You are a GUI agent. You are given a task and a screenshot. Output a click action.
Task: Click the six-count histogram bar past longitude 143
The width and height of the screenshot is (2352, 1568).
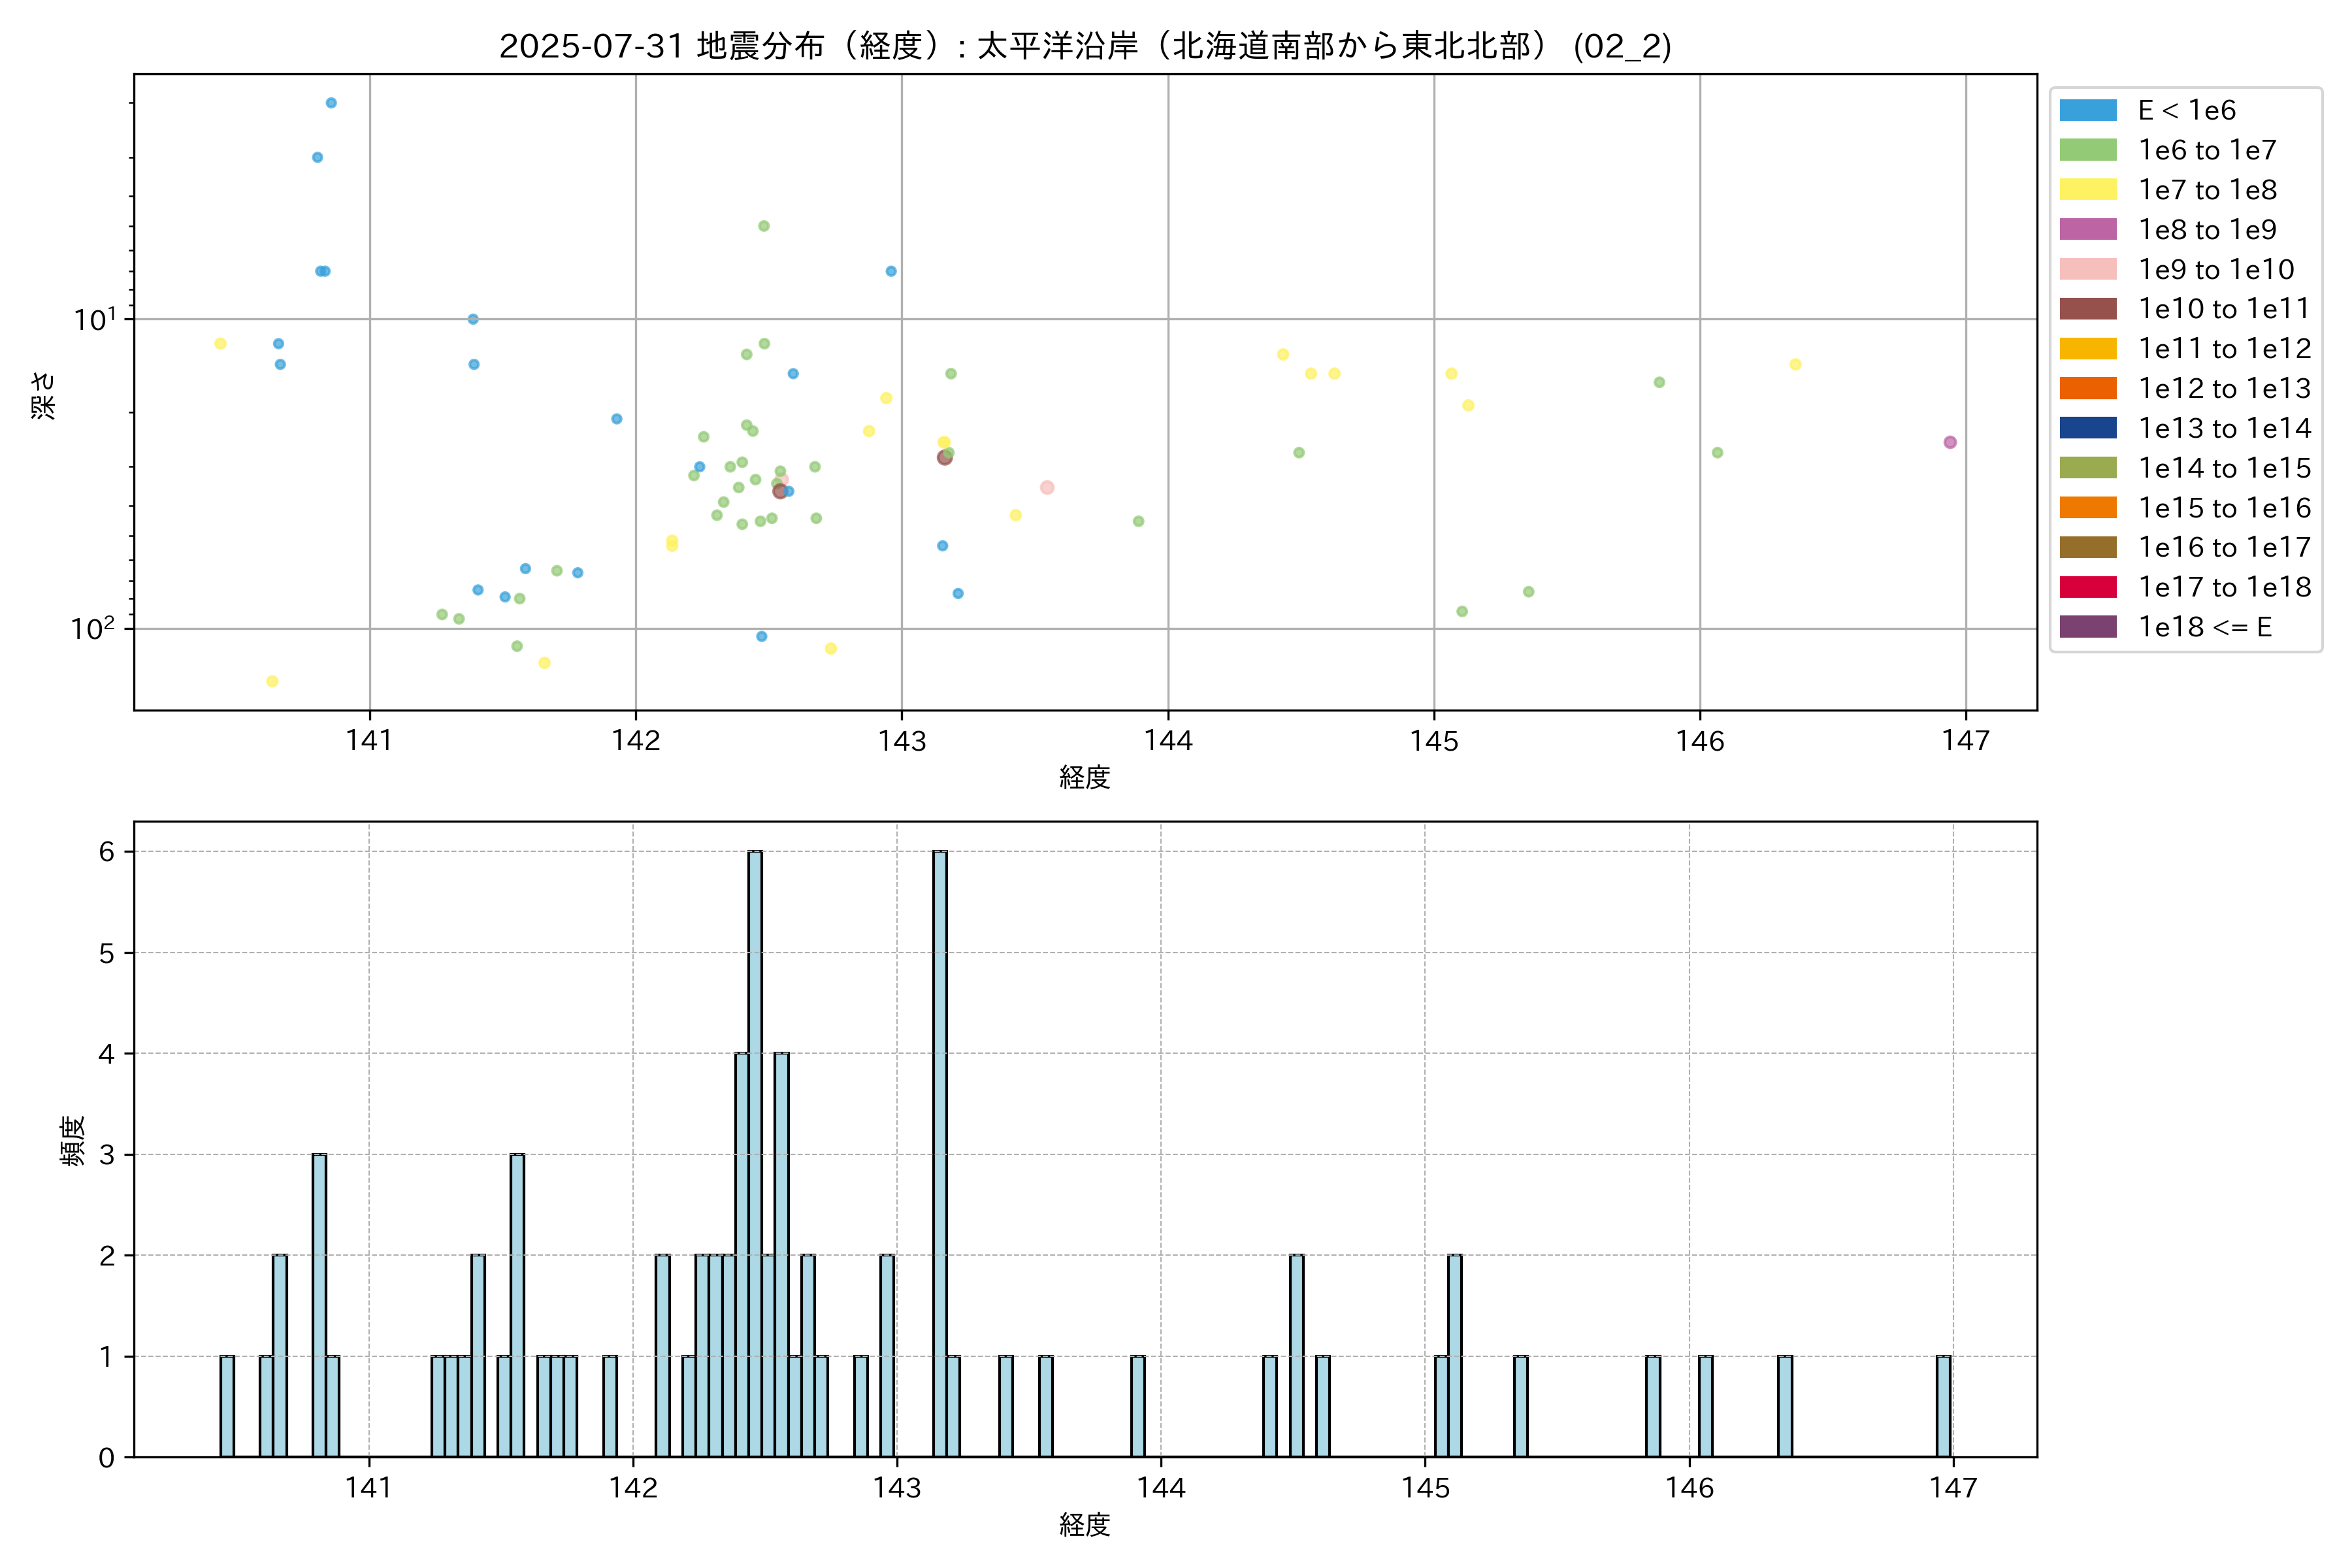click(x=940, y=1150)
